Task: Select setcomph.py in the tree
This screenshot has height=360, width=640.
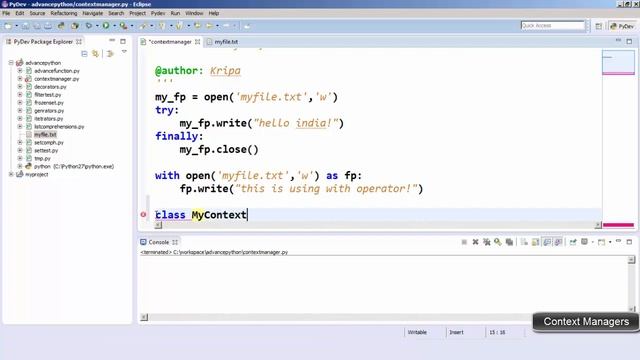Action: pyautogui.click(x=49, y=142)
